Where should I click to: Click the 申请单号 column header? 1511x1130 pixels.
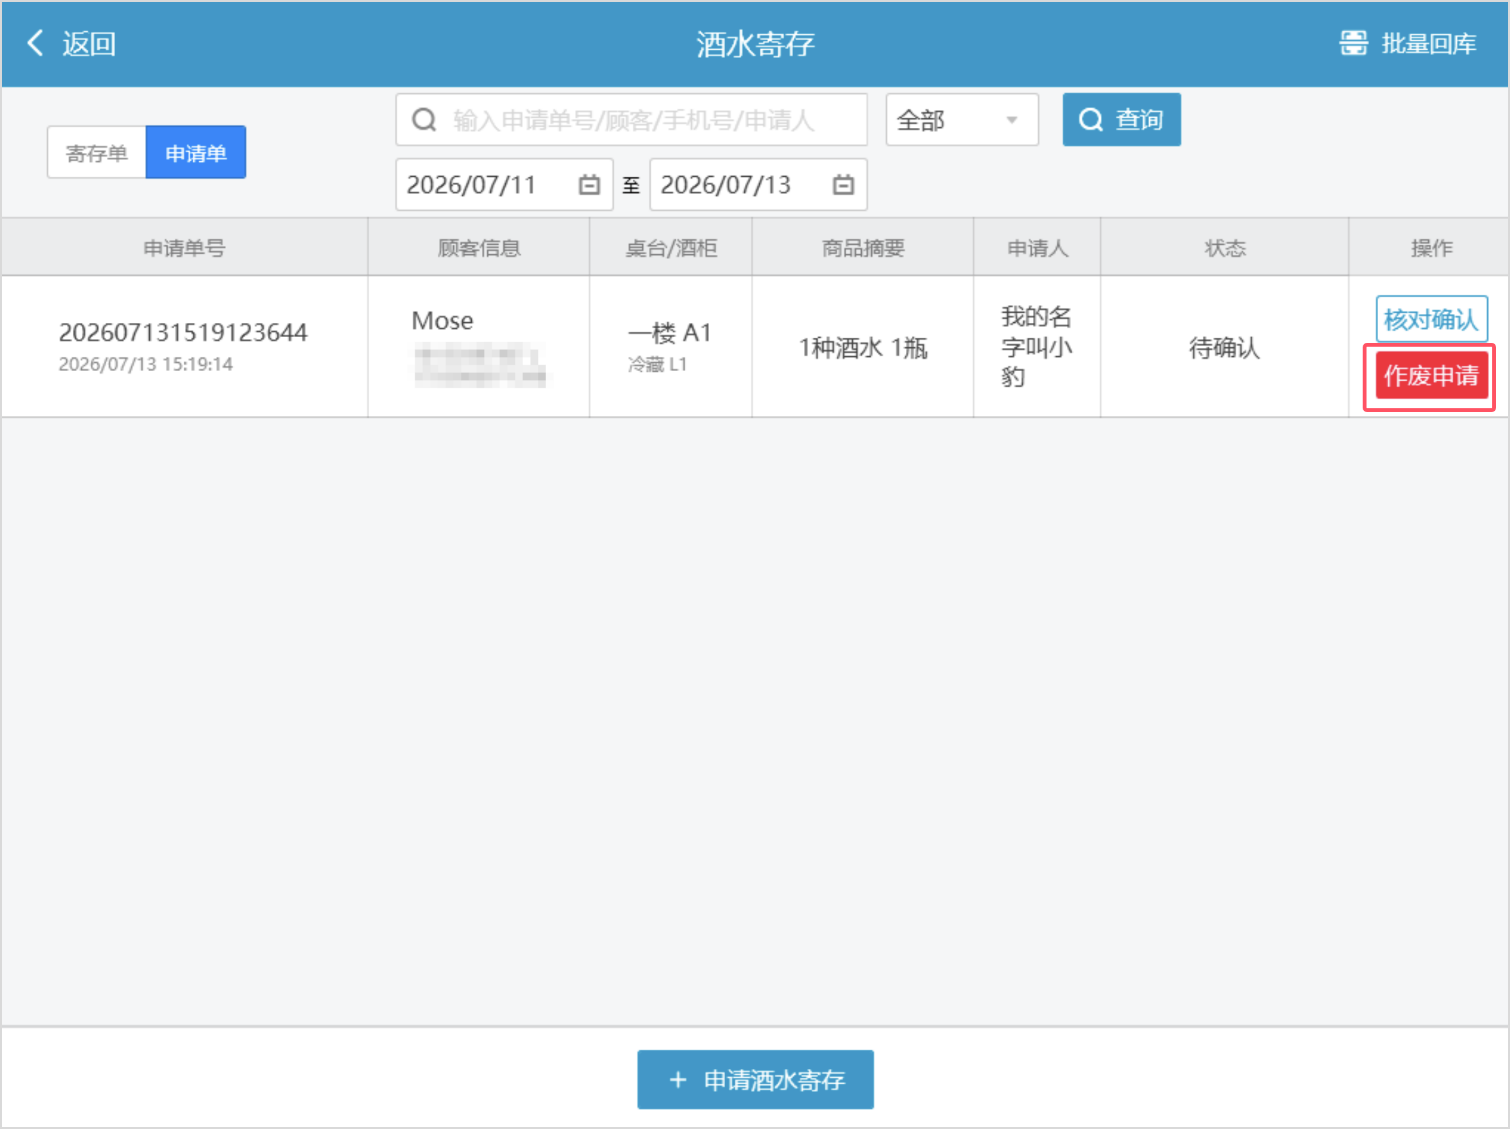click(x=184, y=248)
